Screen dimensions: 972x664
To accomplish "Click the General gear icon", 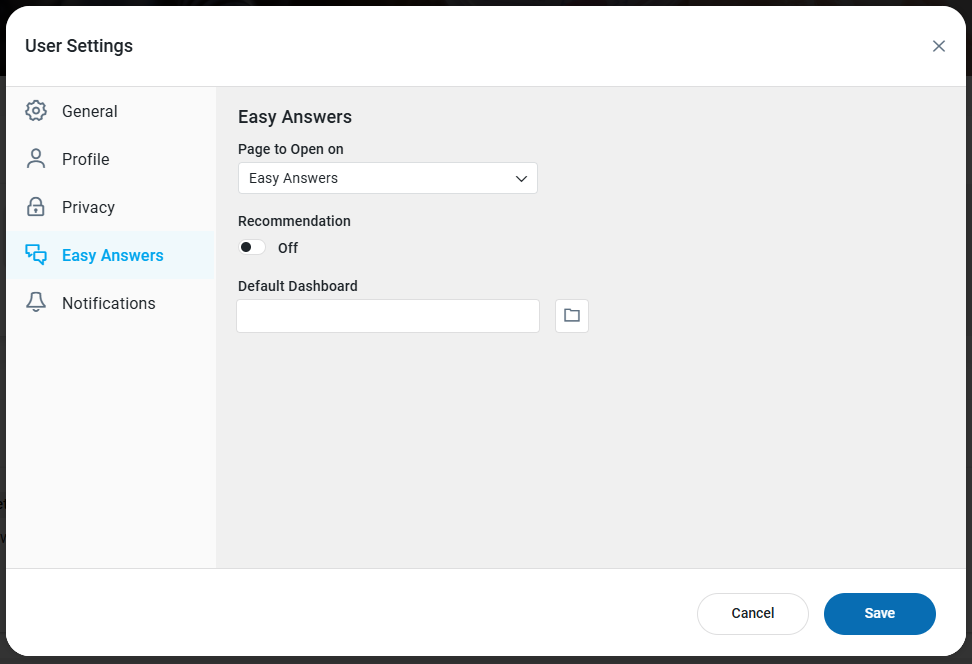I will [36, 111].
